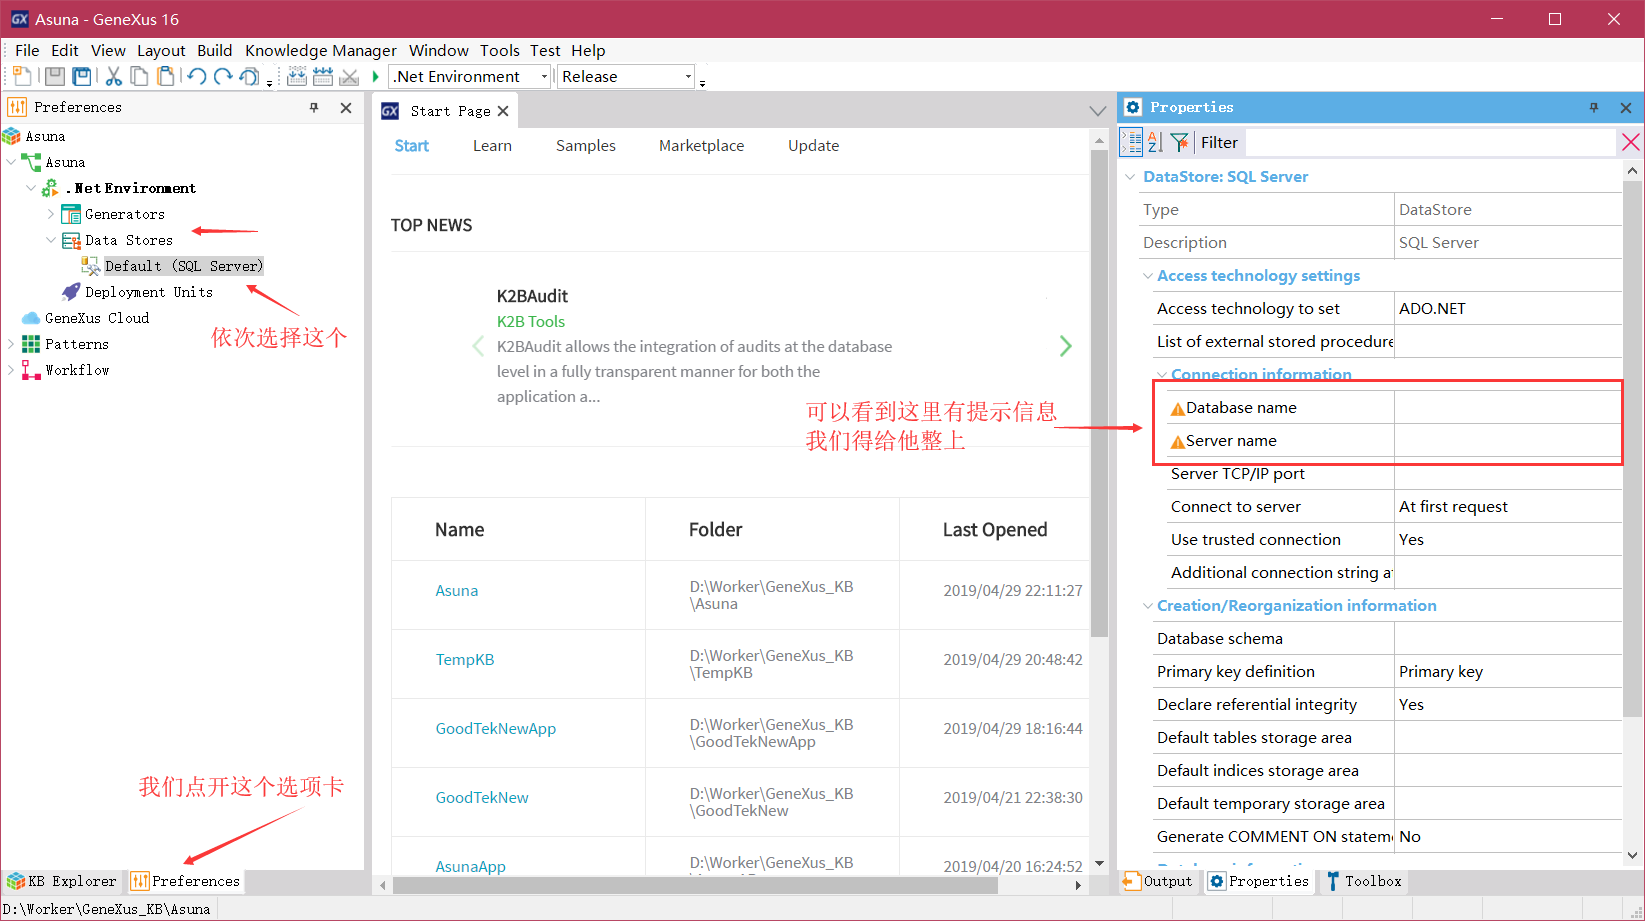1645x921 pixels.
Task: Click the Rebuild All toolbar icon
Action: [323, 76]
